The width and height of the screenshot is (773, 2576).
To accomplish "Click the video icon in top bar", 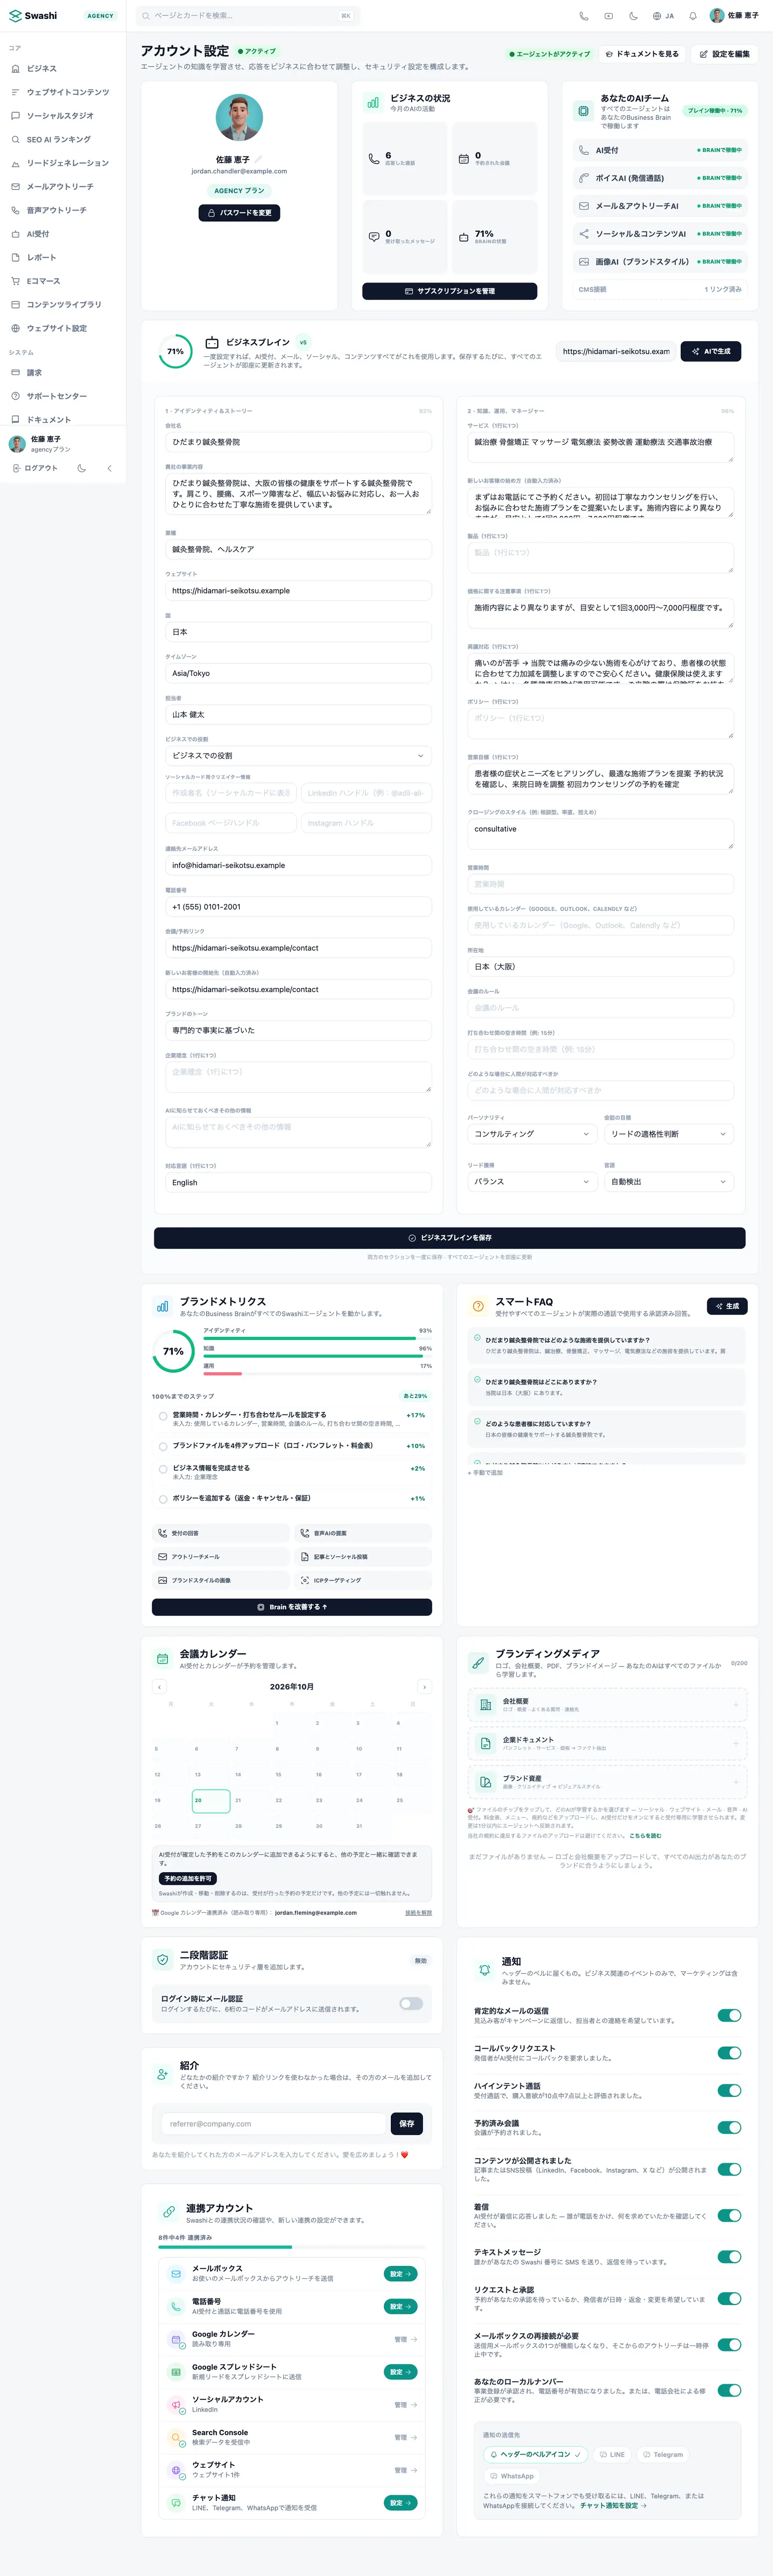I will (x=608, y=16).
